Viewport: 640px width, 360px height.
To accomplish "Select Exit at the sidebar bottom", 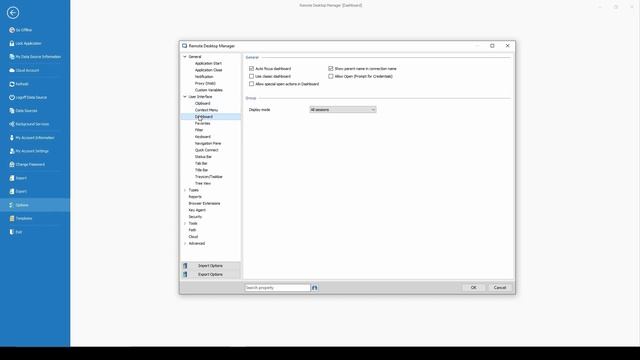I will [x=16, y=232].
